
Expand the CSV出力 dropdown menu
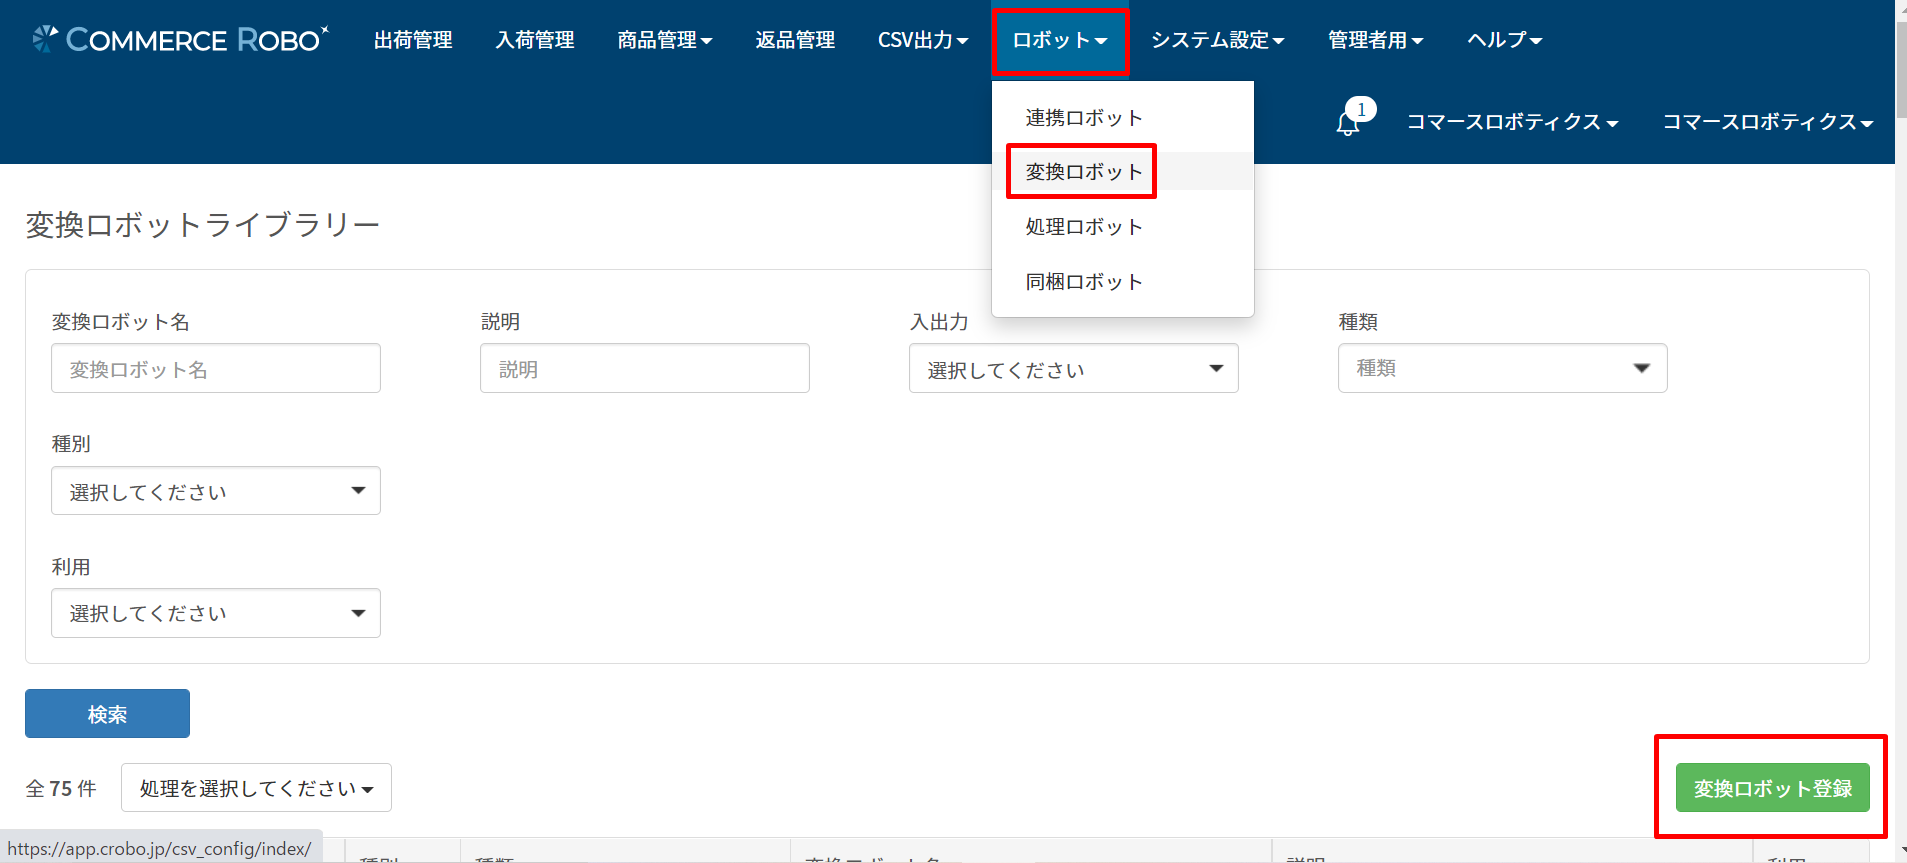click(922, 40)
